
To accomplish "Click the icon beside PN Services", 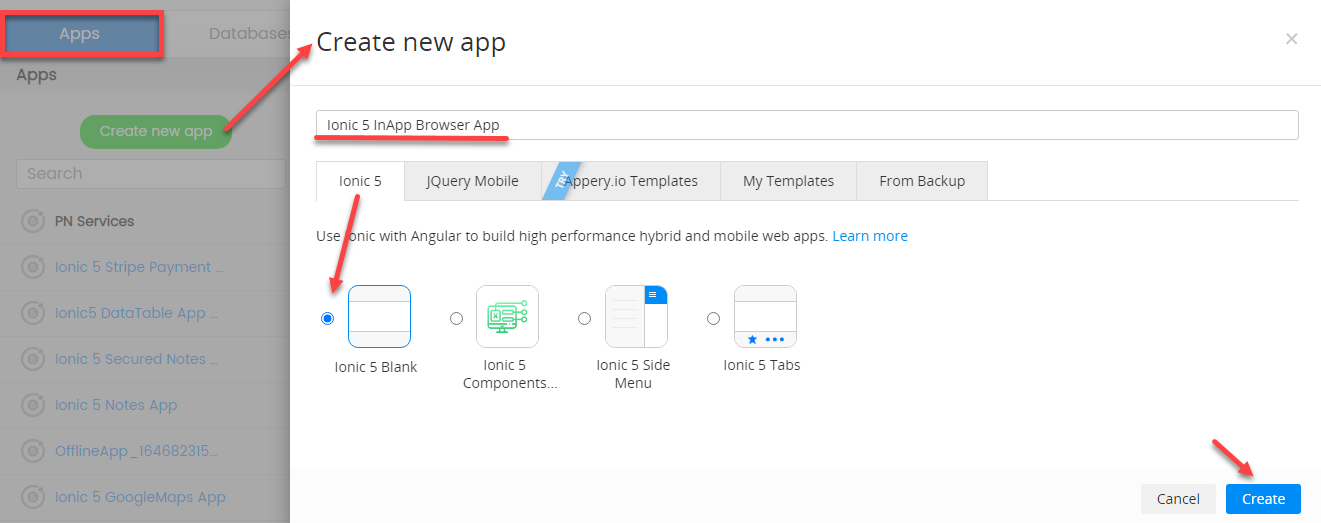I will 33,221.
